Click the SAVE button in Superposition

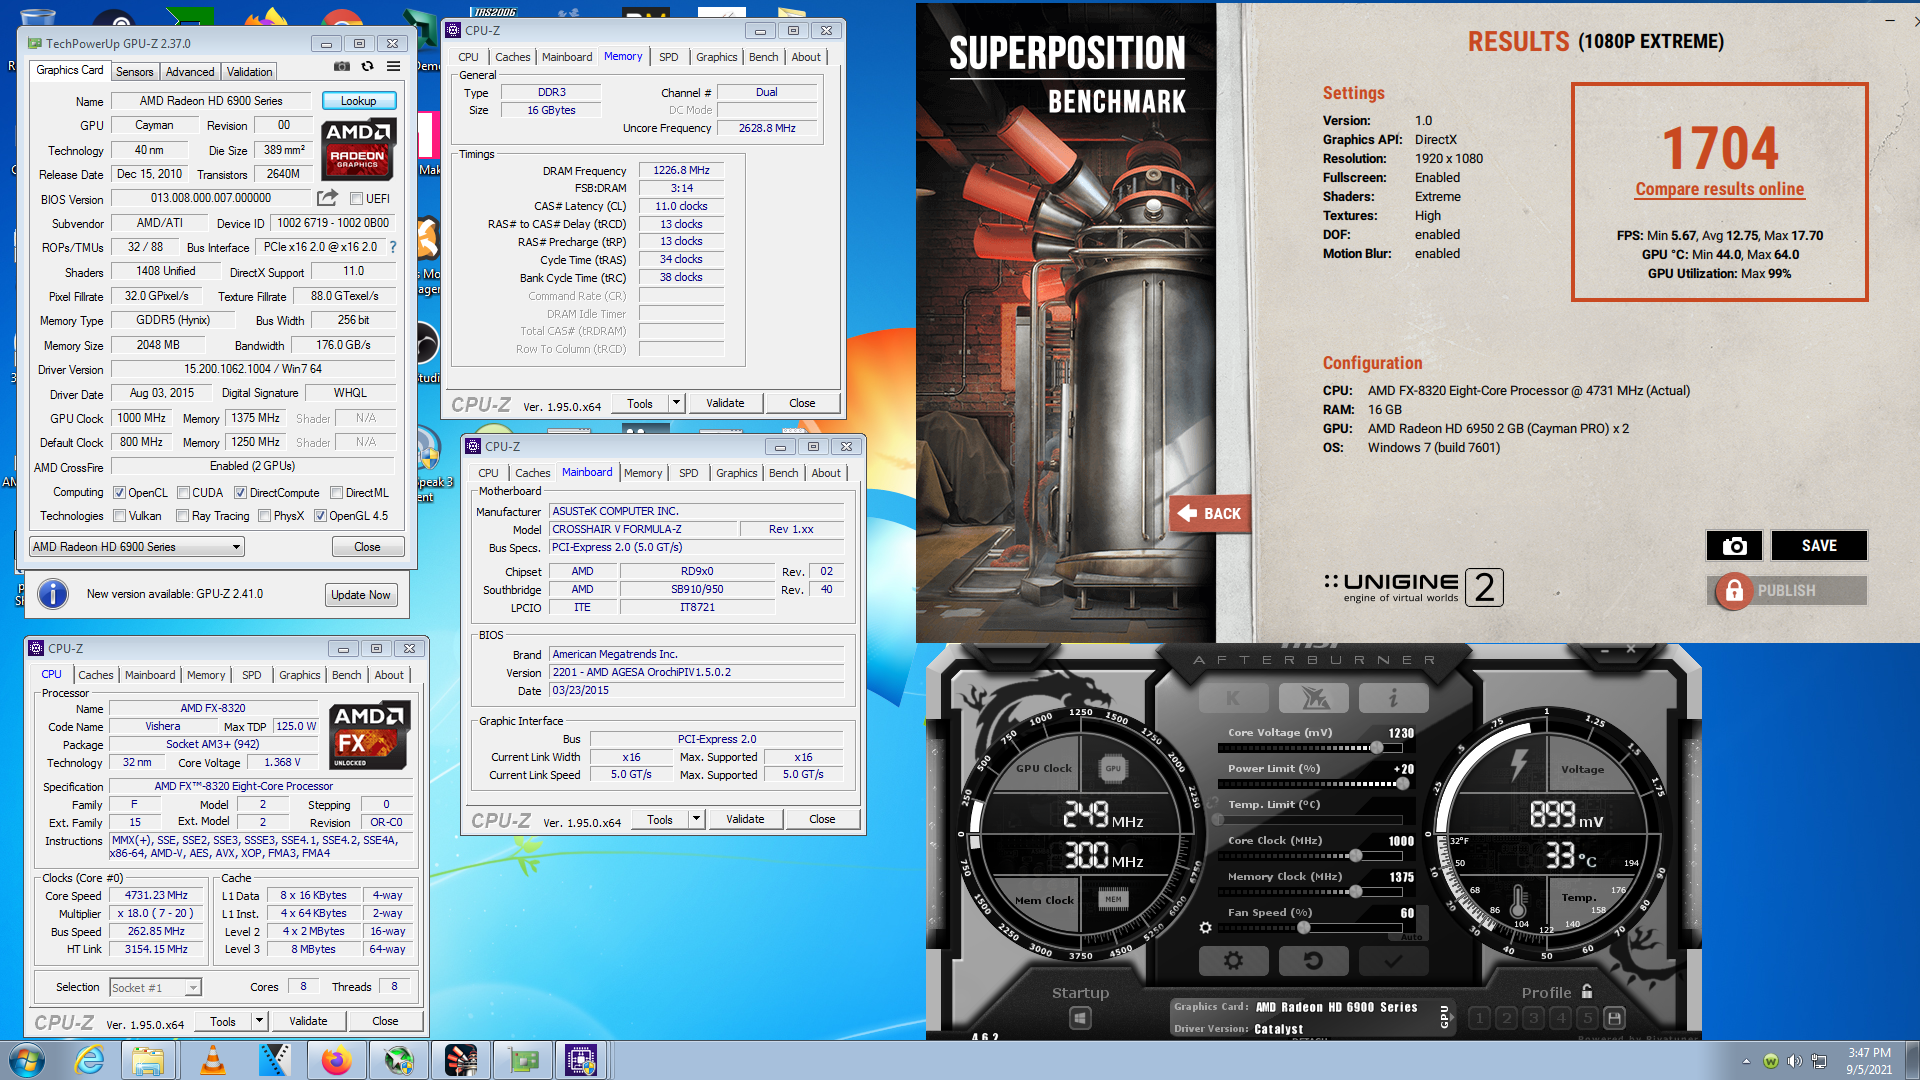1819,545
